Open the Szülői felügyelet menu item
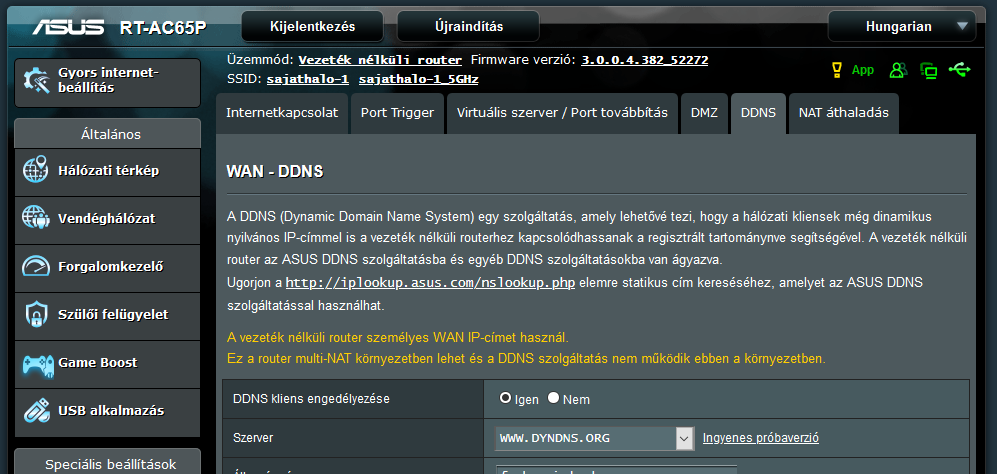The width and height of the screenshot is (997, 474). 107,315
